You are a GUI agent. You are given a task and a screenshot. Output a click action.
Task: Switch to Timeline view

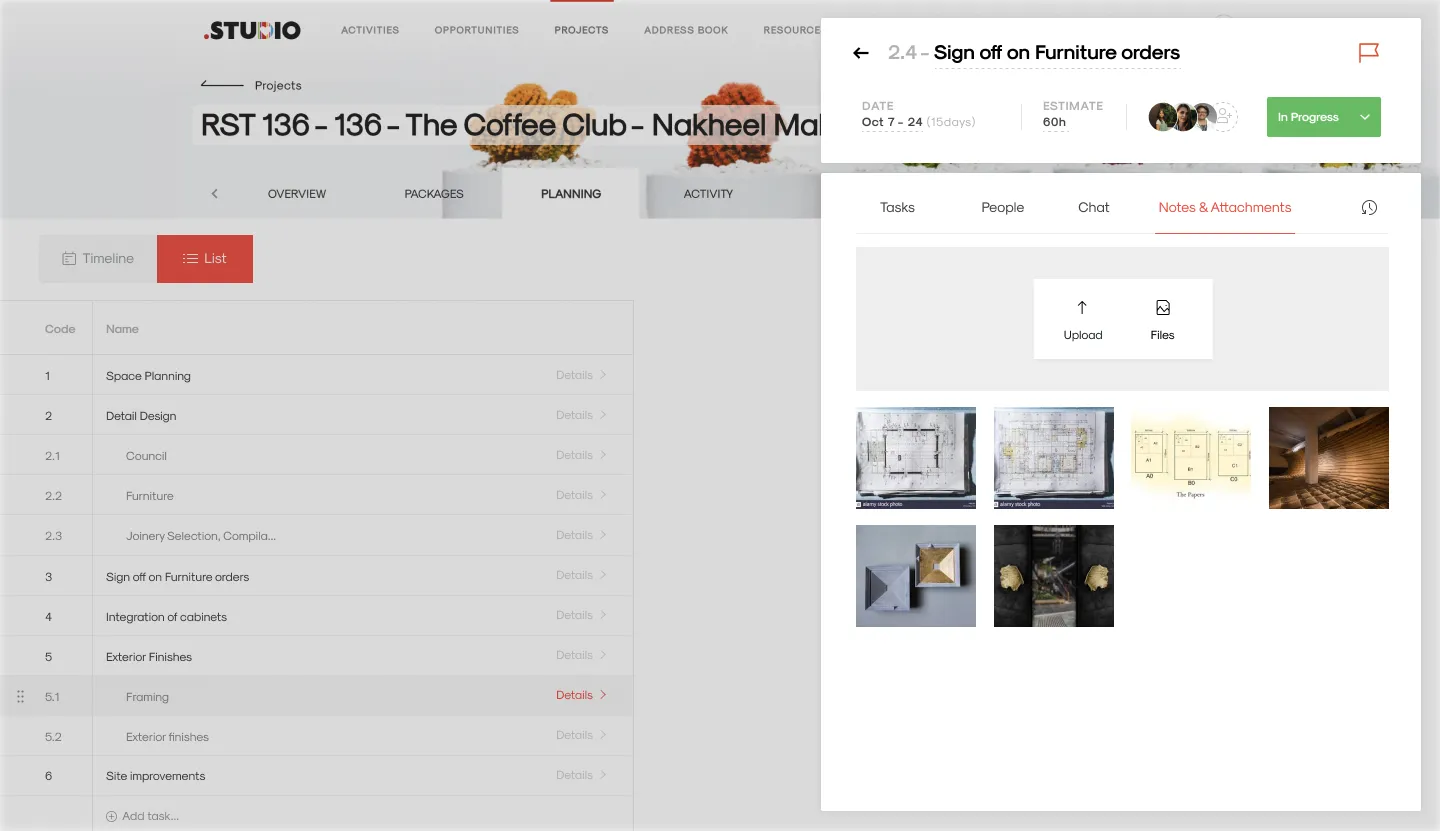tap(98, 258)
